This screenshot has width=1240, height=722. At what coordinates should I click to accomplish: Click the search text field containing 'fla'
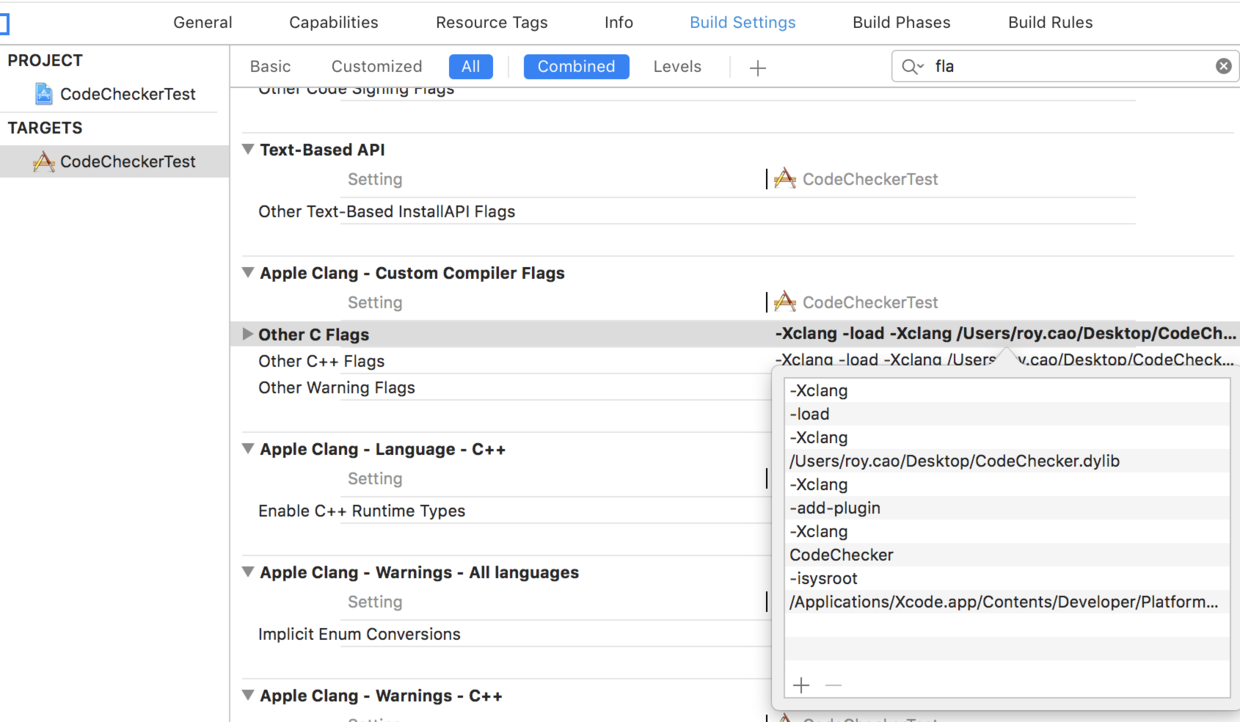(1070, 66)
